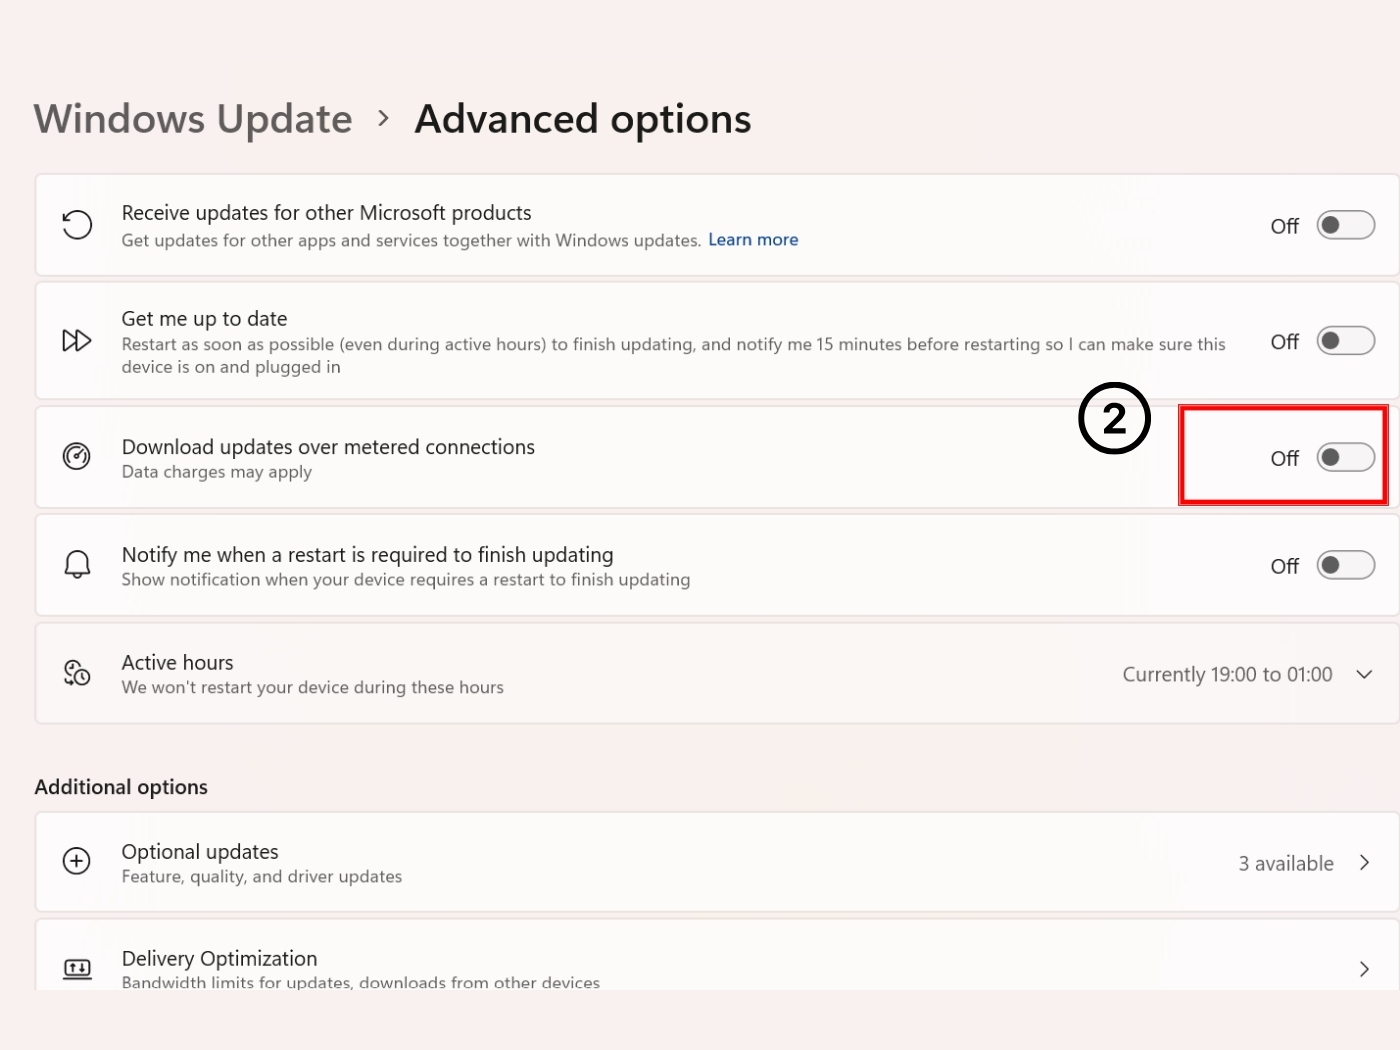Click the circular refresh icon beside Receive updates
Screen dimensions: 1400x1050
pos(77,225)
